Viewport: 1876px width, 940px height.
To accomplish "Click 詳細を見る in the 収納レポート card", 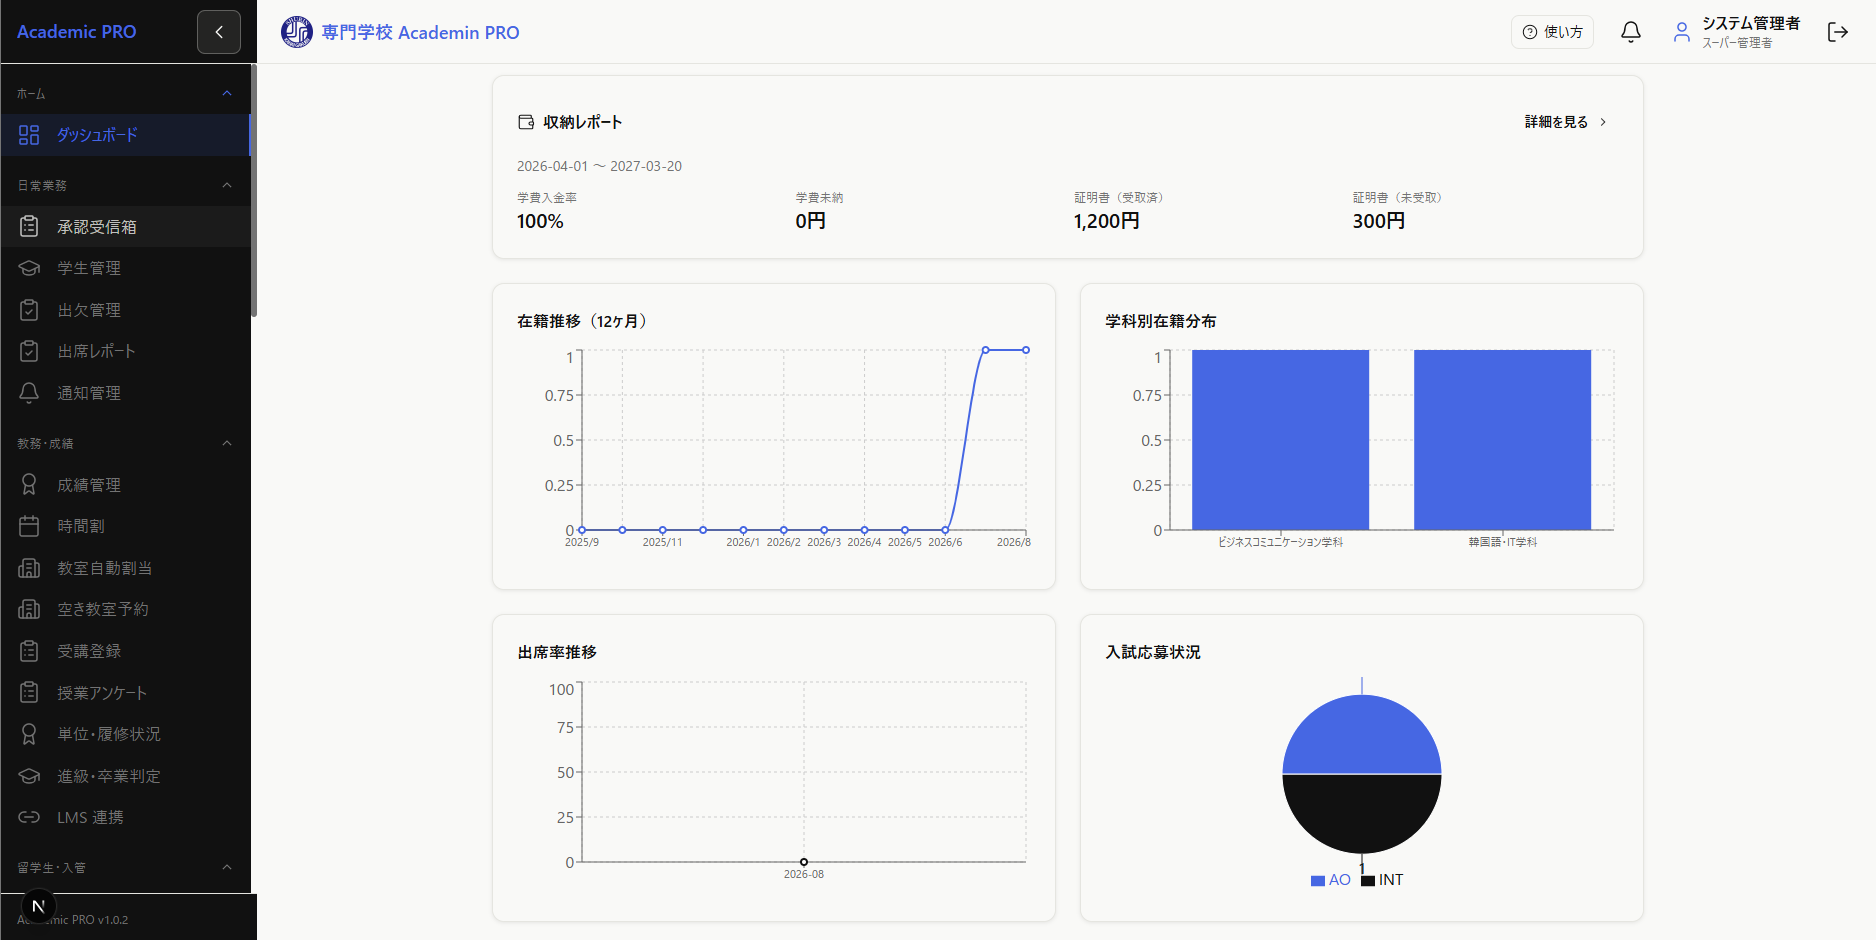I will pyautogui.click(x=1565, y=122).
